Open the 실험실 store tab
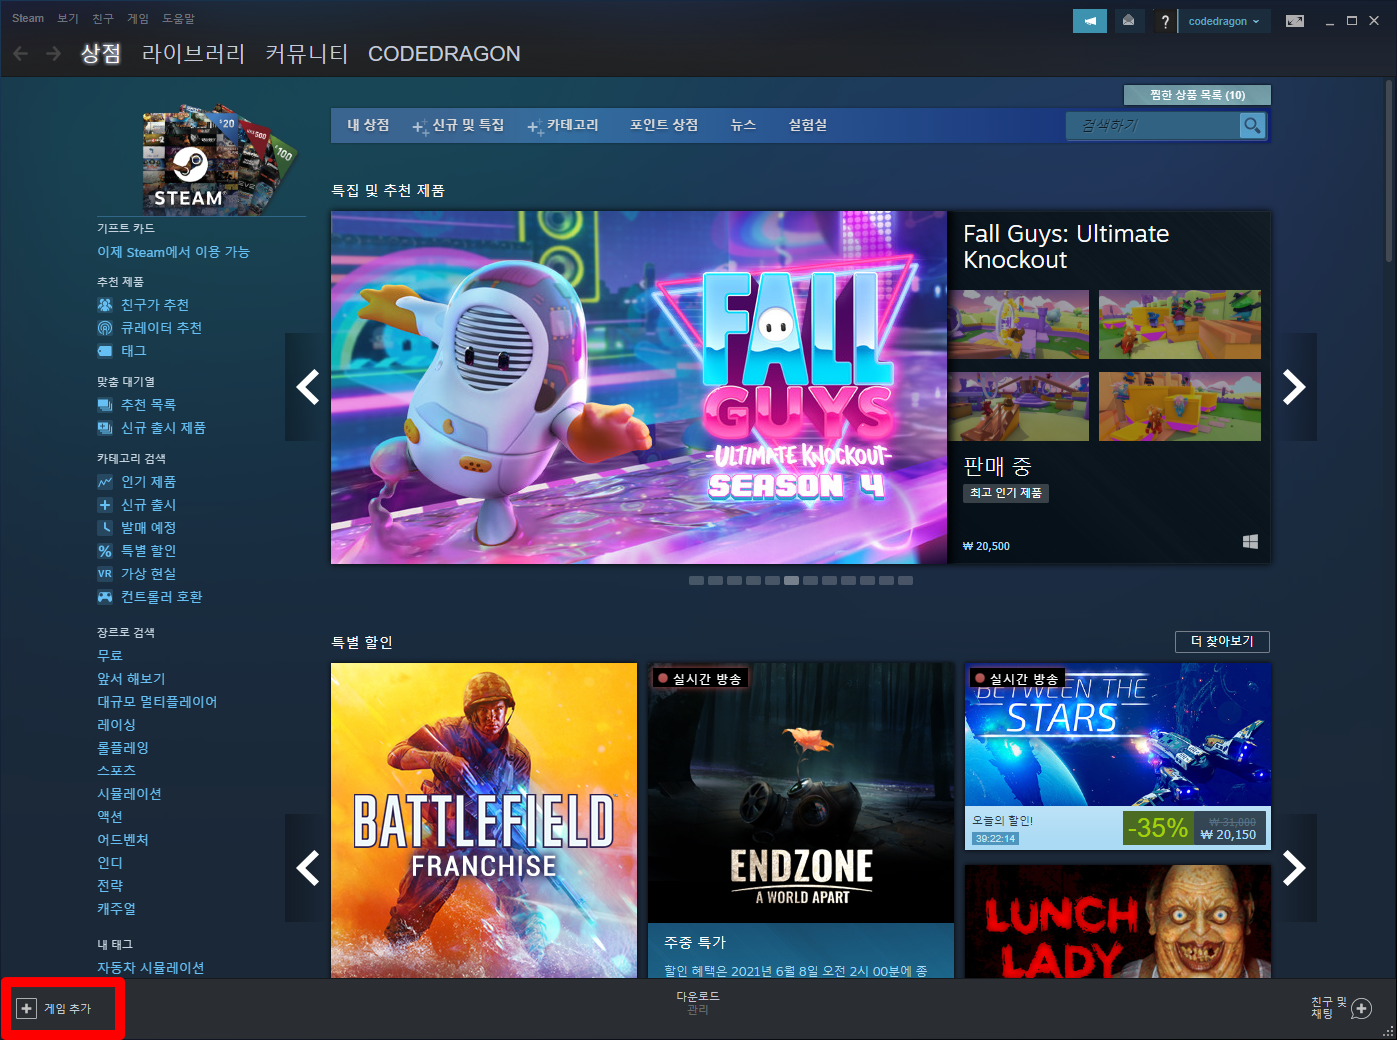 [808, 125]
